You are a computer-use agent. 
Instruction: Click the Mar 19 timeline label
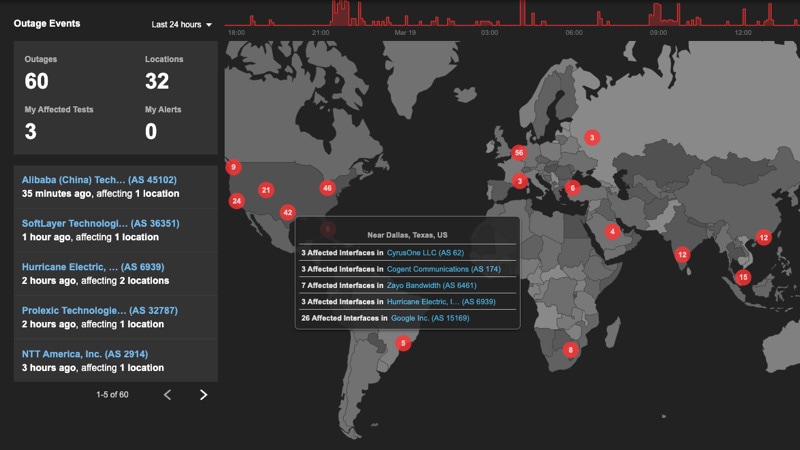tap(405, 32)
